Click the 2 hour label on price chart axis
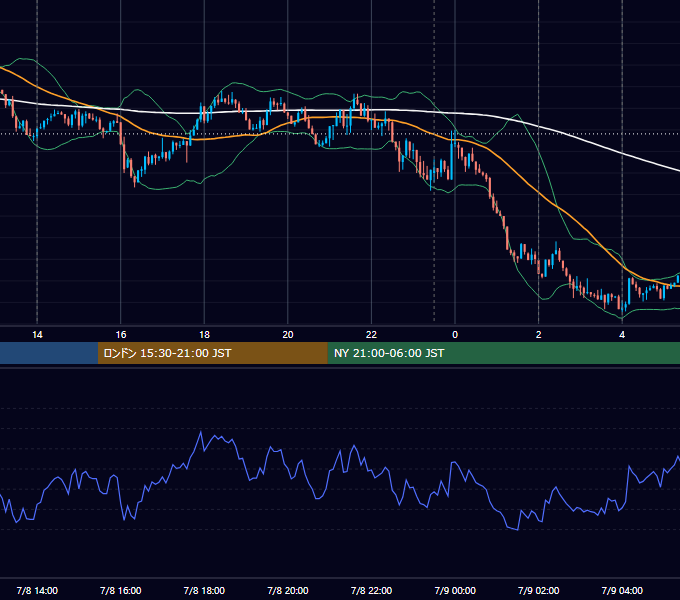This screenshot has width=680, height=600. (539, 335)
